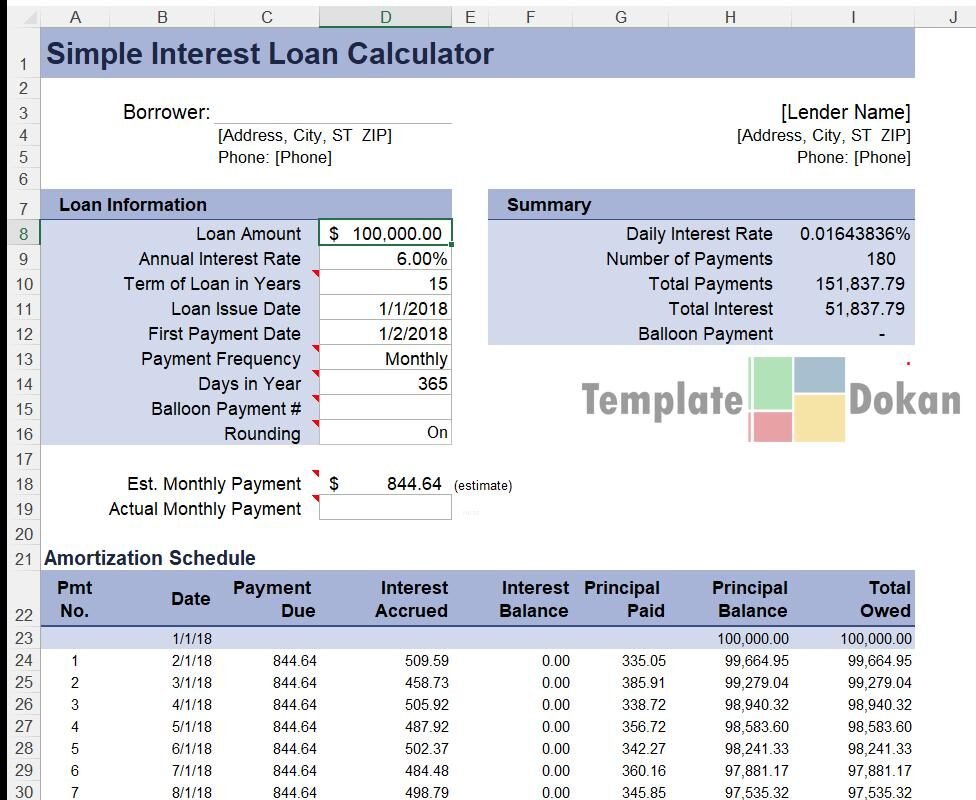Viewport: 976px width, 800px height.
Task: Click the empty Actual Monthly Payment field
Action: pos(385,509)
